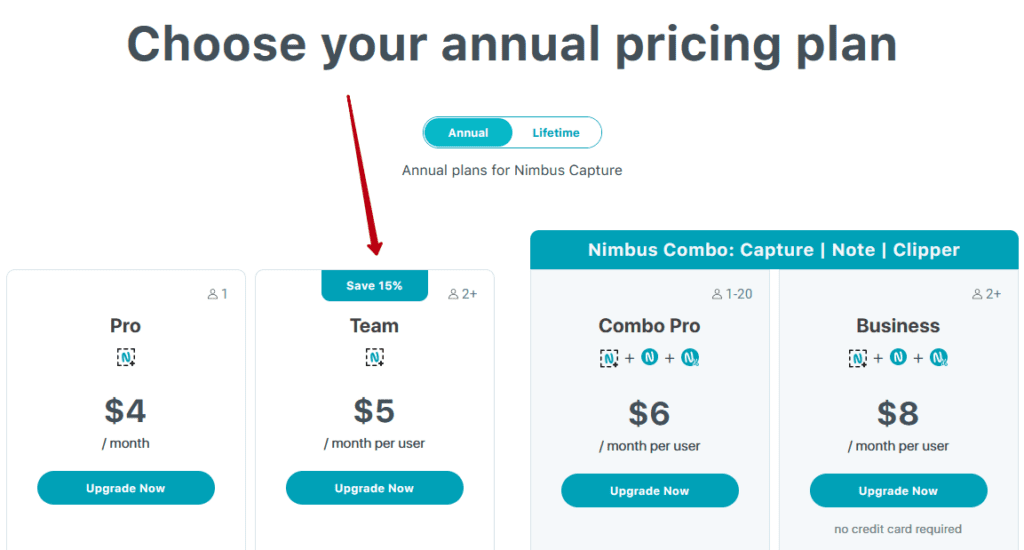Image resolution: width=1024 pixels, height=550 pixels.
Task: Click the Save 15% badge on Team
Action: (374, 285)
